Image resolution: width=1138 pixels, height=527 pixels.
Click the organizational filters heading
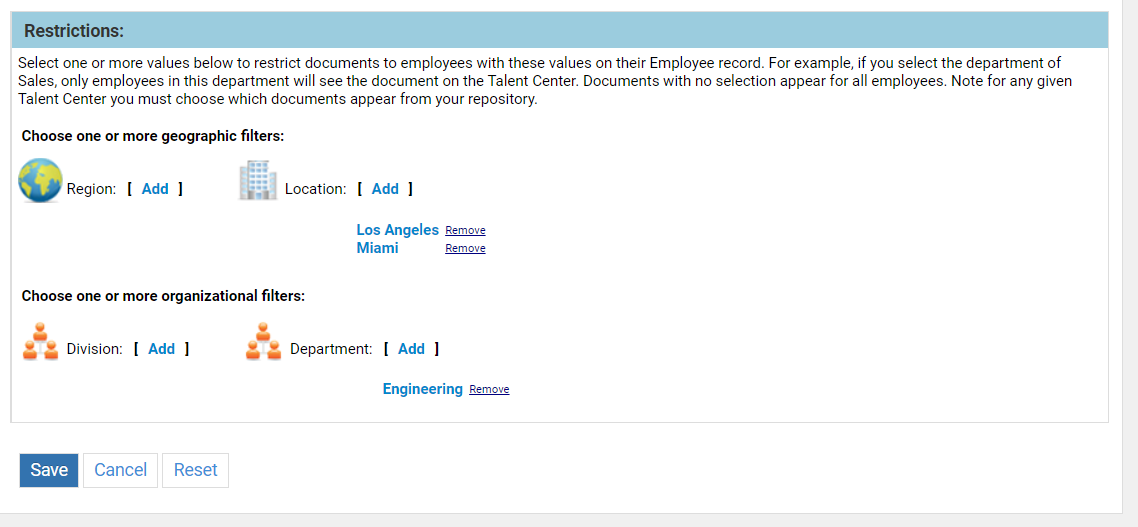coord(163,296)
